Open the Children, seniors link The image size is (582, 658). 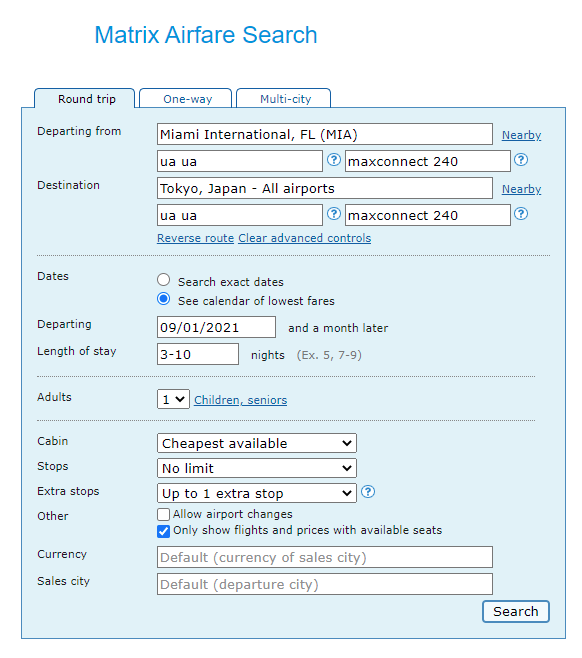240,400
